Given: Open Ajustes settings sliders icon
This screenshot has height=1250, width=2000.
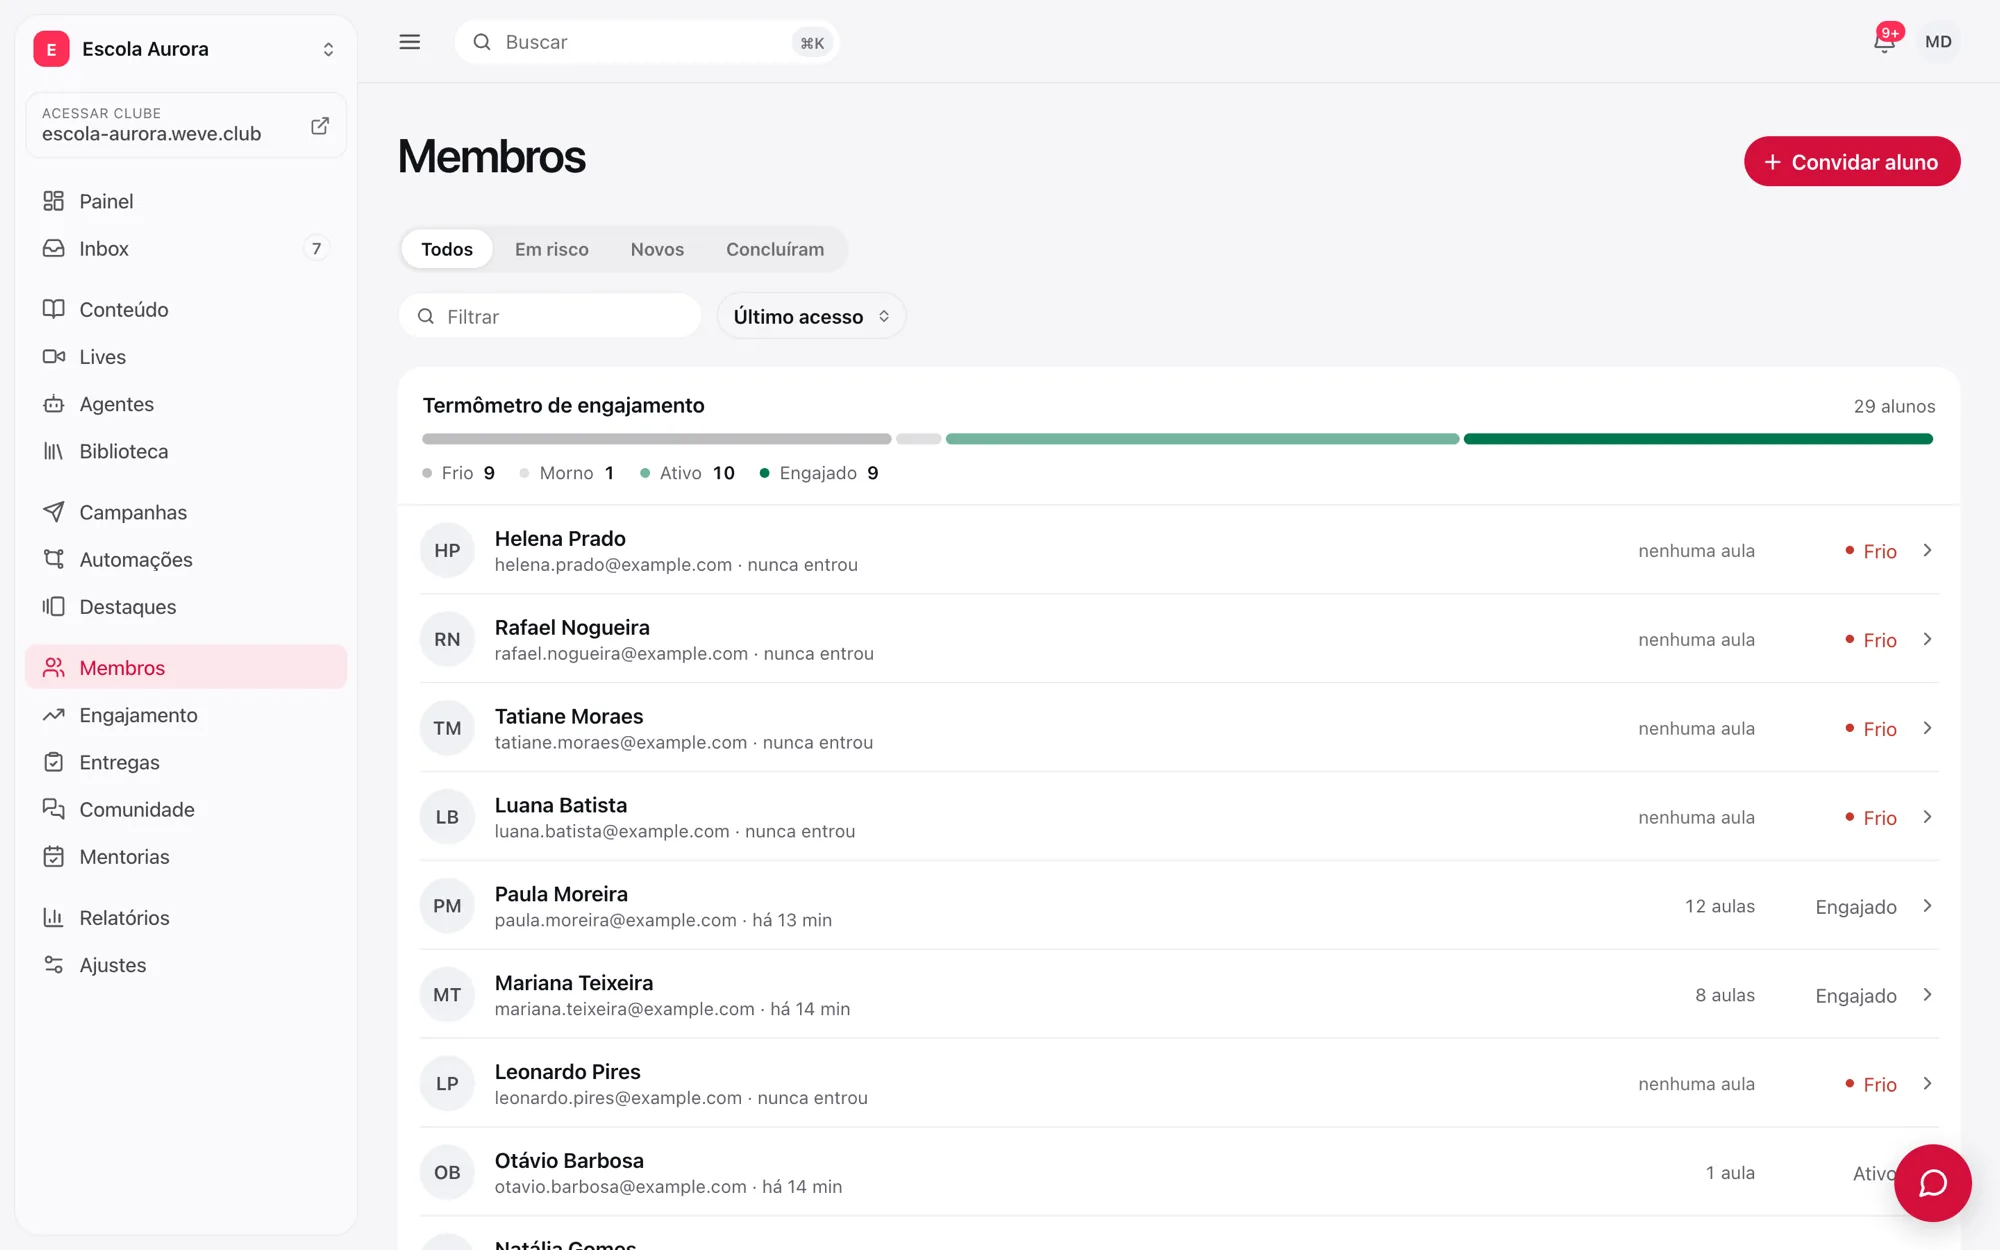Looking at the screenshot, I should point(54,965).
